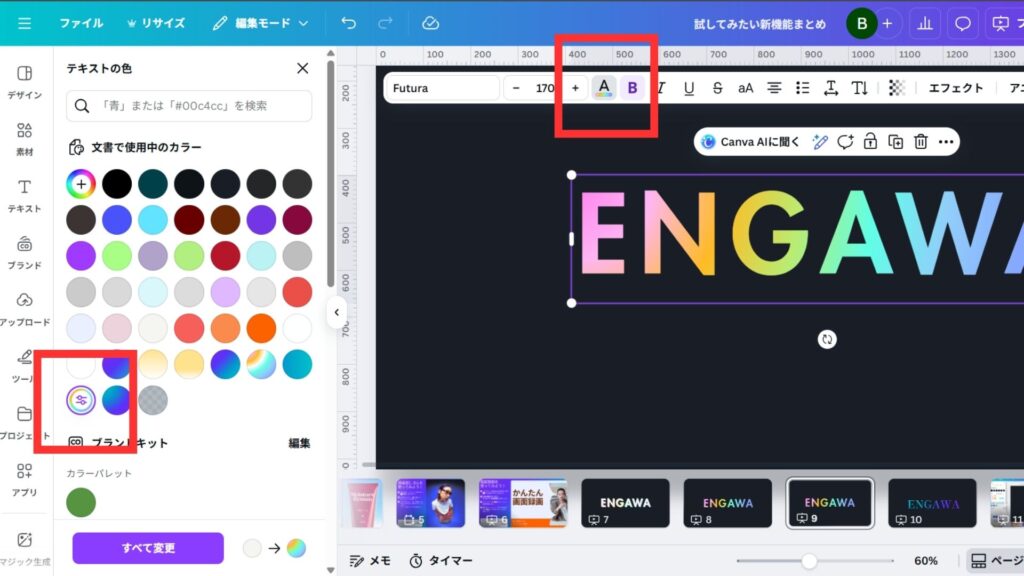Open the hamburger main menu

click(x=25, y=23)
